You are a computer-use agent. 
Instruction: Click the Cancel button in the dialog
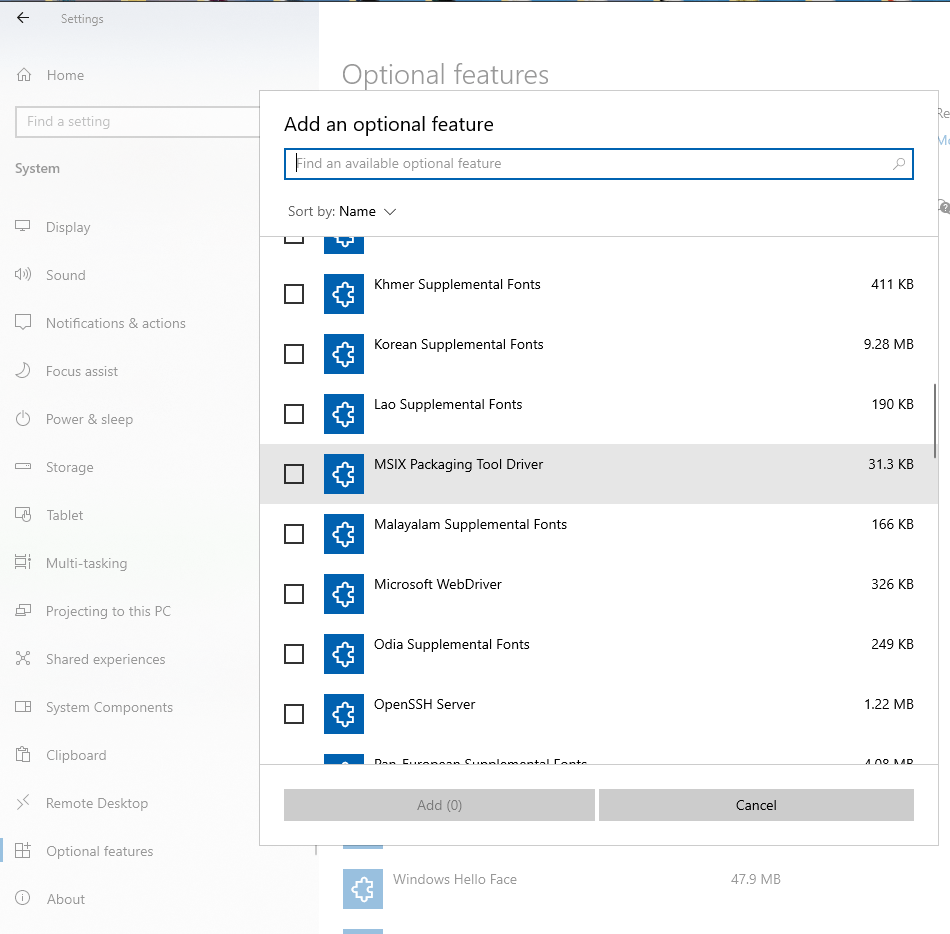click(x=756, y=805)
